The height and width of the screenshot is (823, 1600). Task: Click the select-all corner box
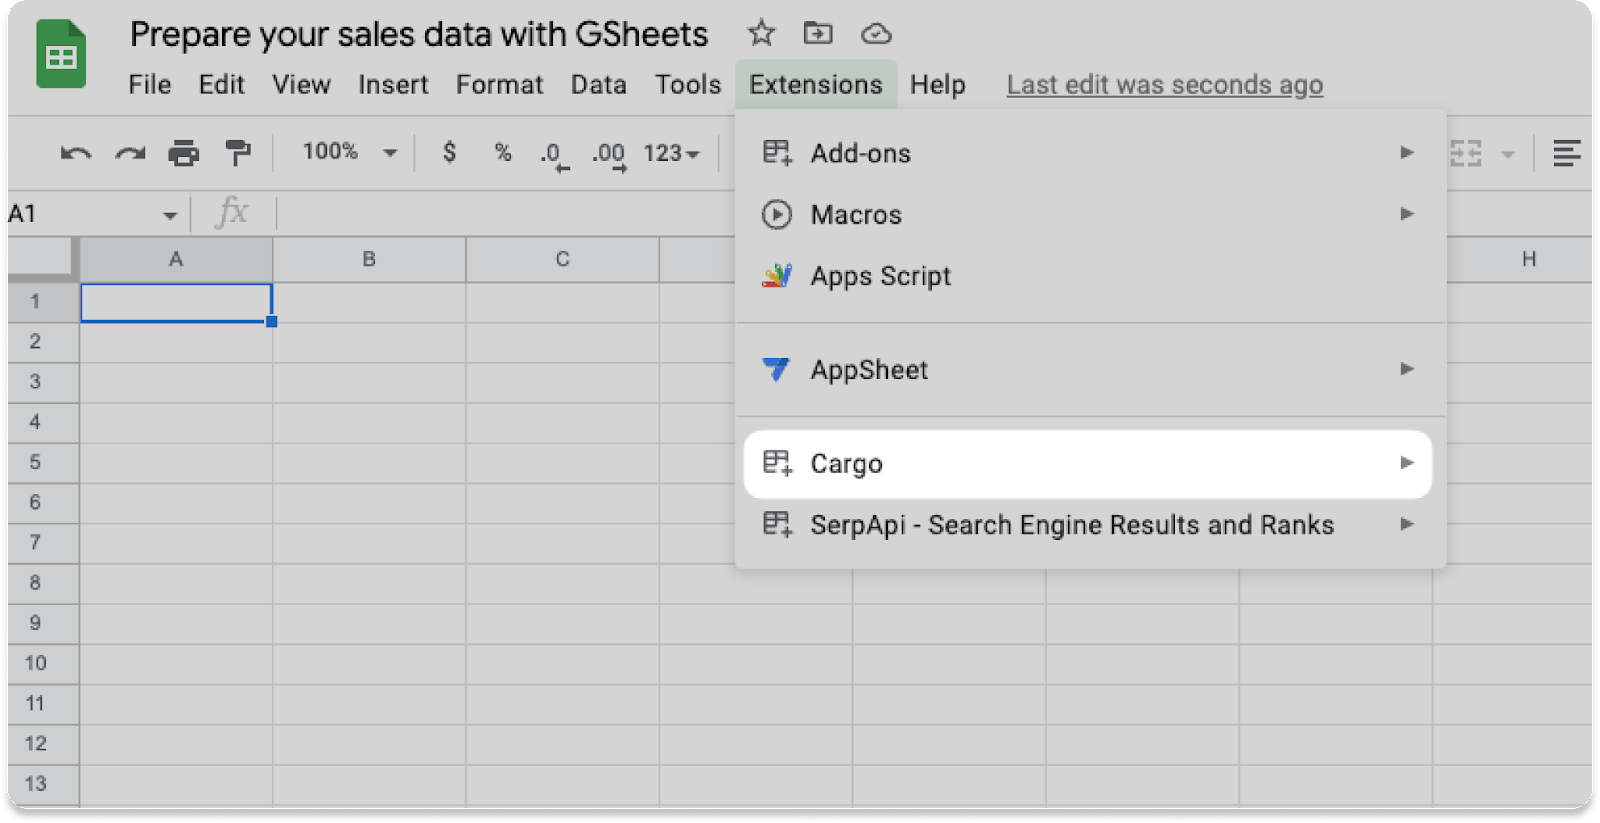point(43,259)
